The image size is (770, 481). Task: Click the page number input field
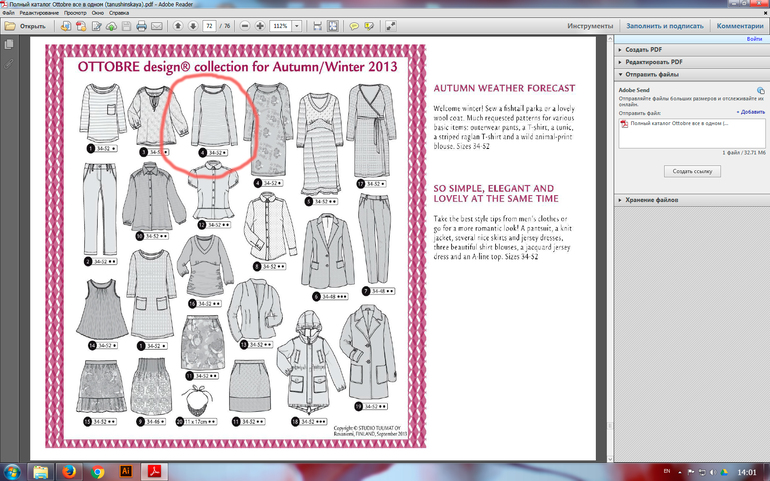click(211, 25)
